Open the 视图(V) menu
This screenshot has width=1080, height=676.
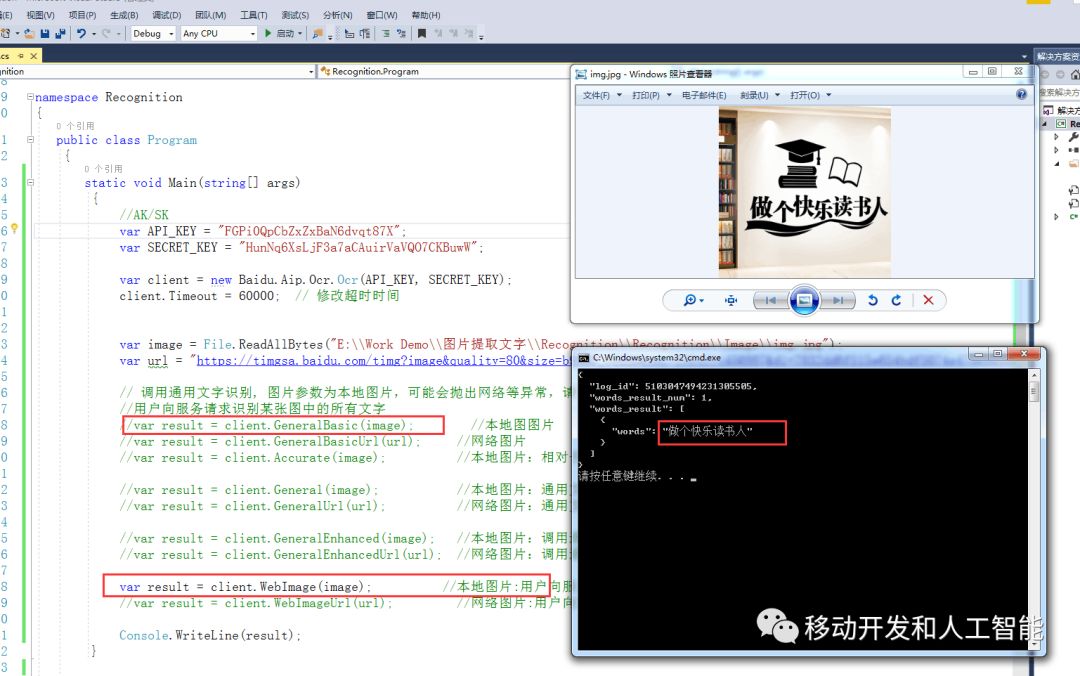click(x=40, y=14)
